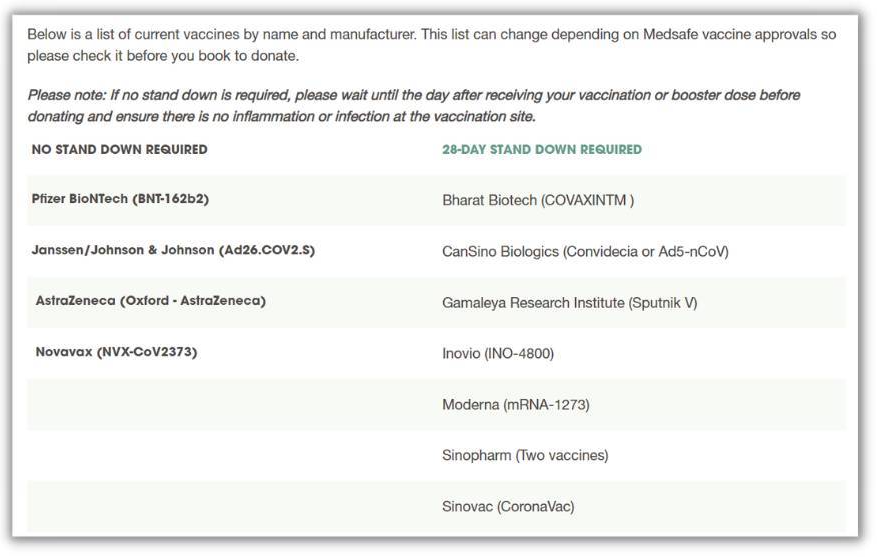Click the intro paragraph mentioning Medsafe approvals
Screen dimensions: 877x557
click(431, 45)
